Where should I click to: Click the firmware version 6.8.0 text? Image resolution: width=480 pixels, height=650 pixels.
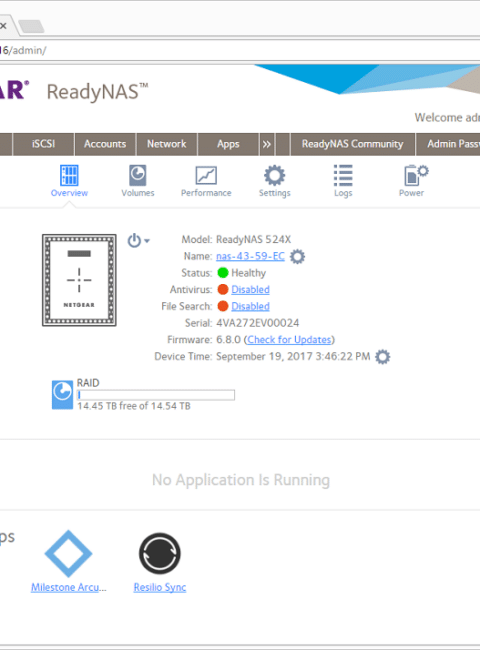click(x=228, y=340)
